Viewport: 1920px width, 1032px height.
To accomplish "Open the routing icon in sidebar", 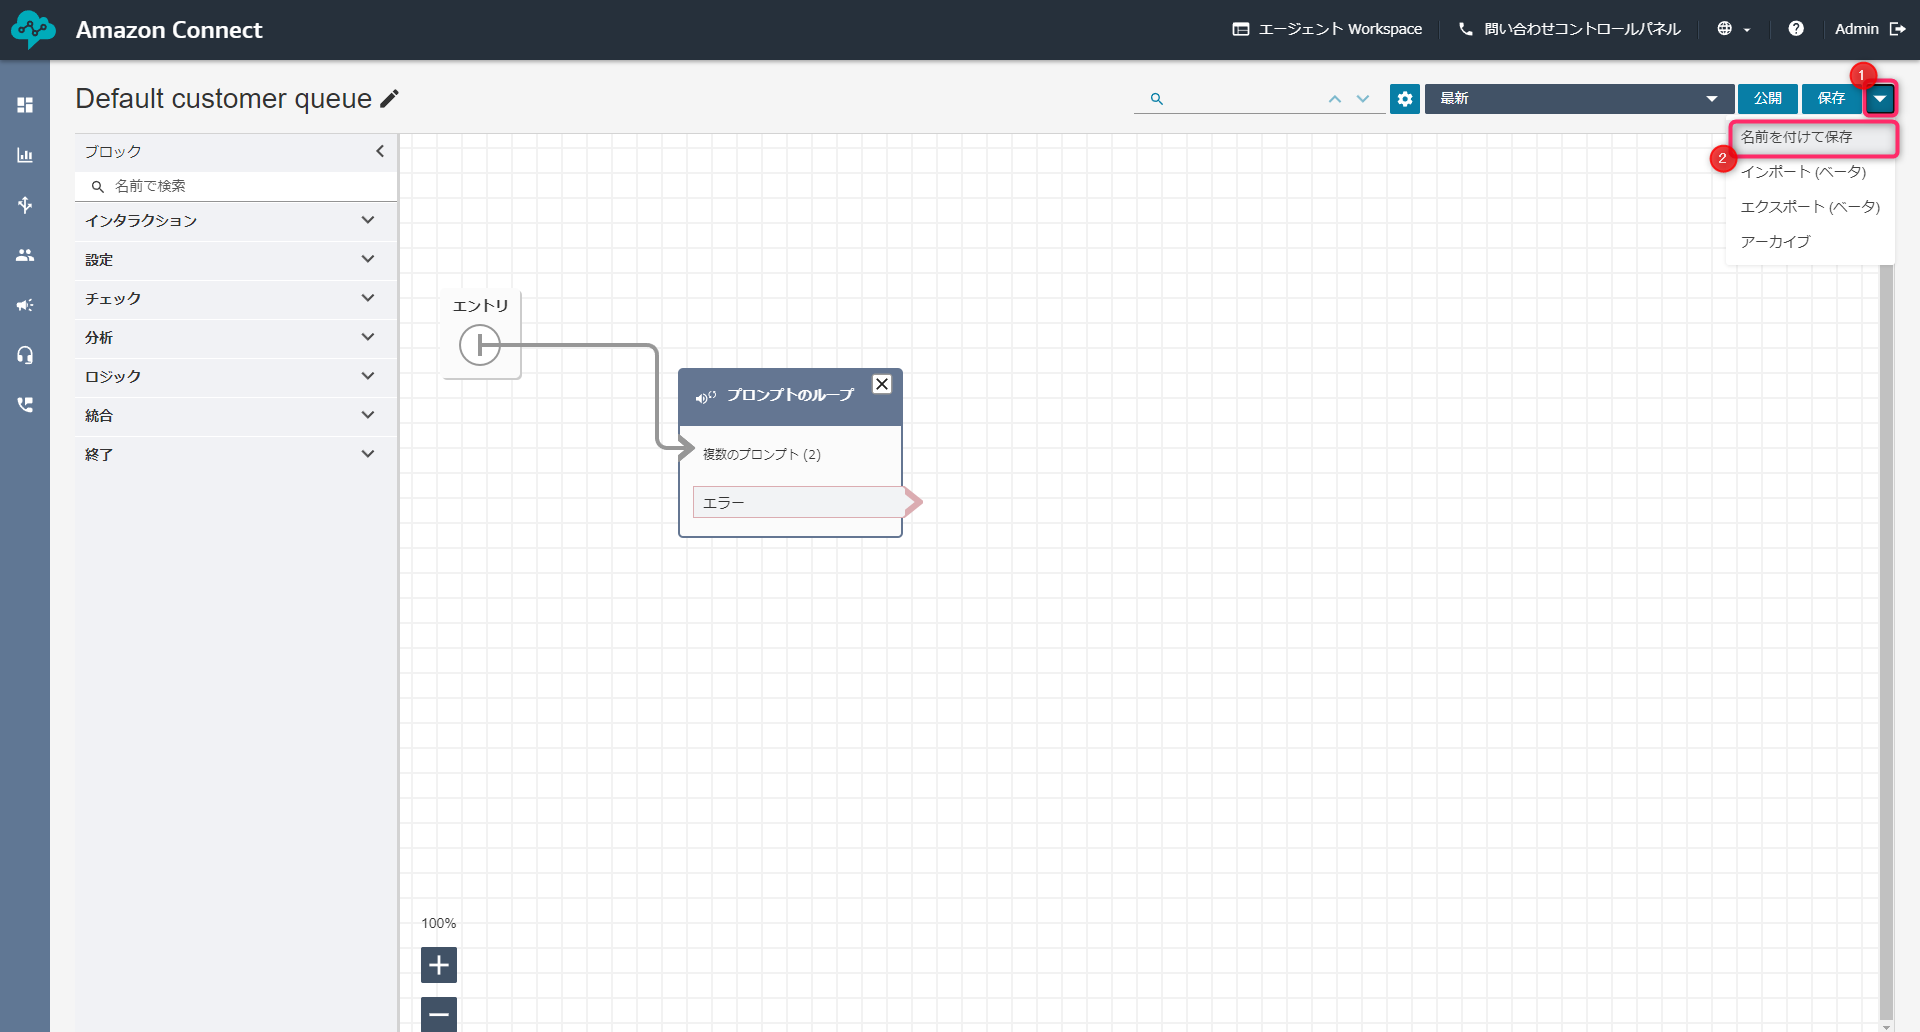I will [25, 205].
